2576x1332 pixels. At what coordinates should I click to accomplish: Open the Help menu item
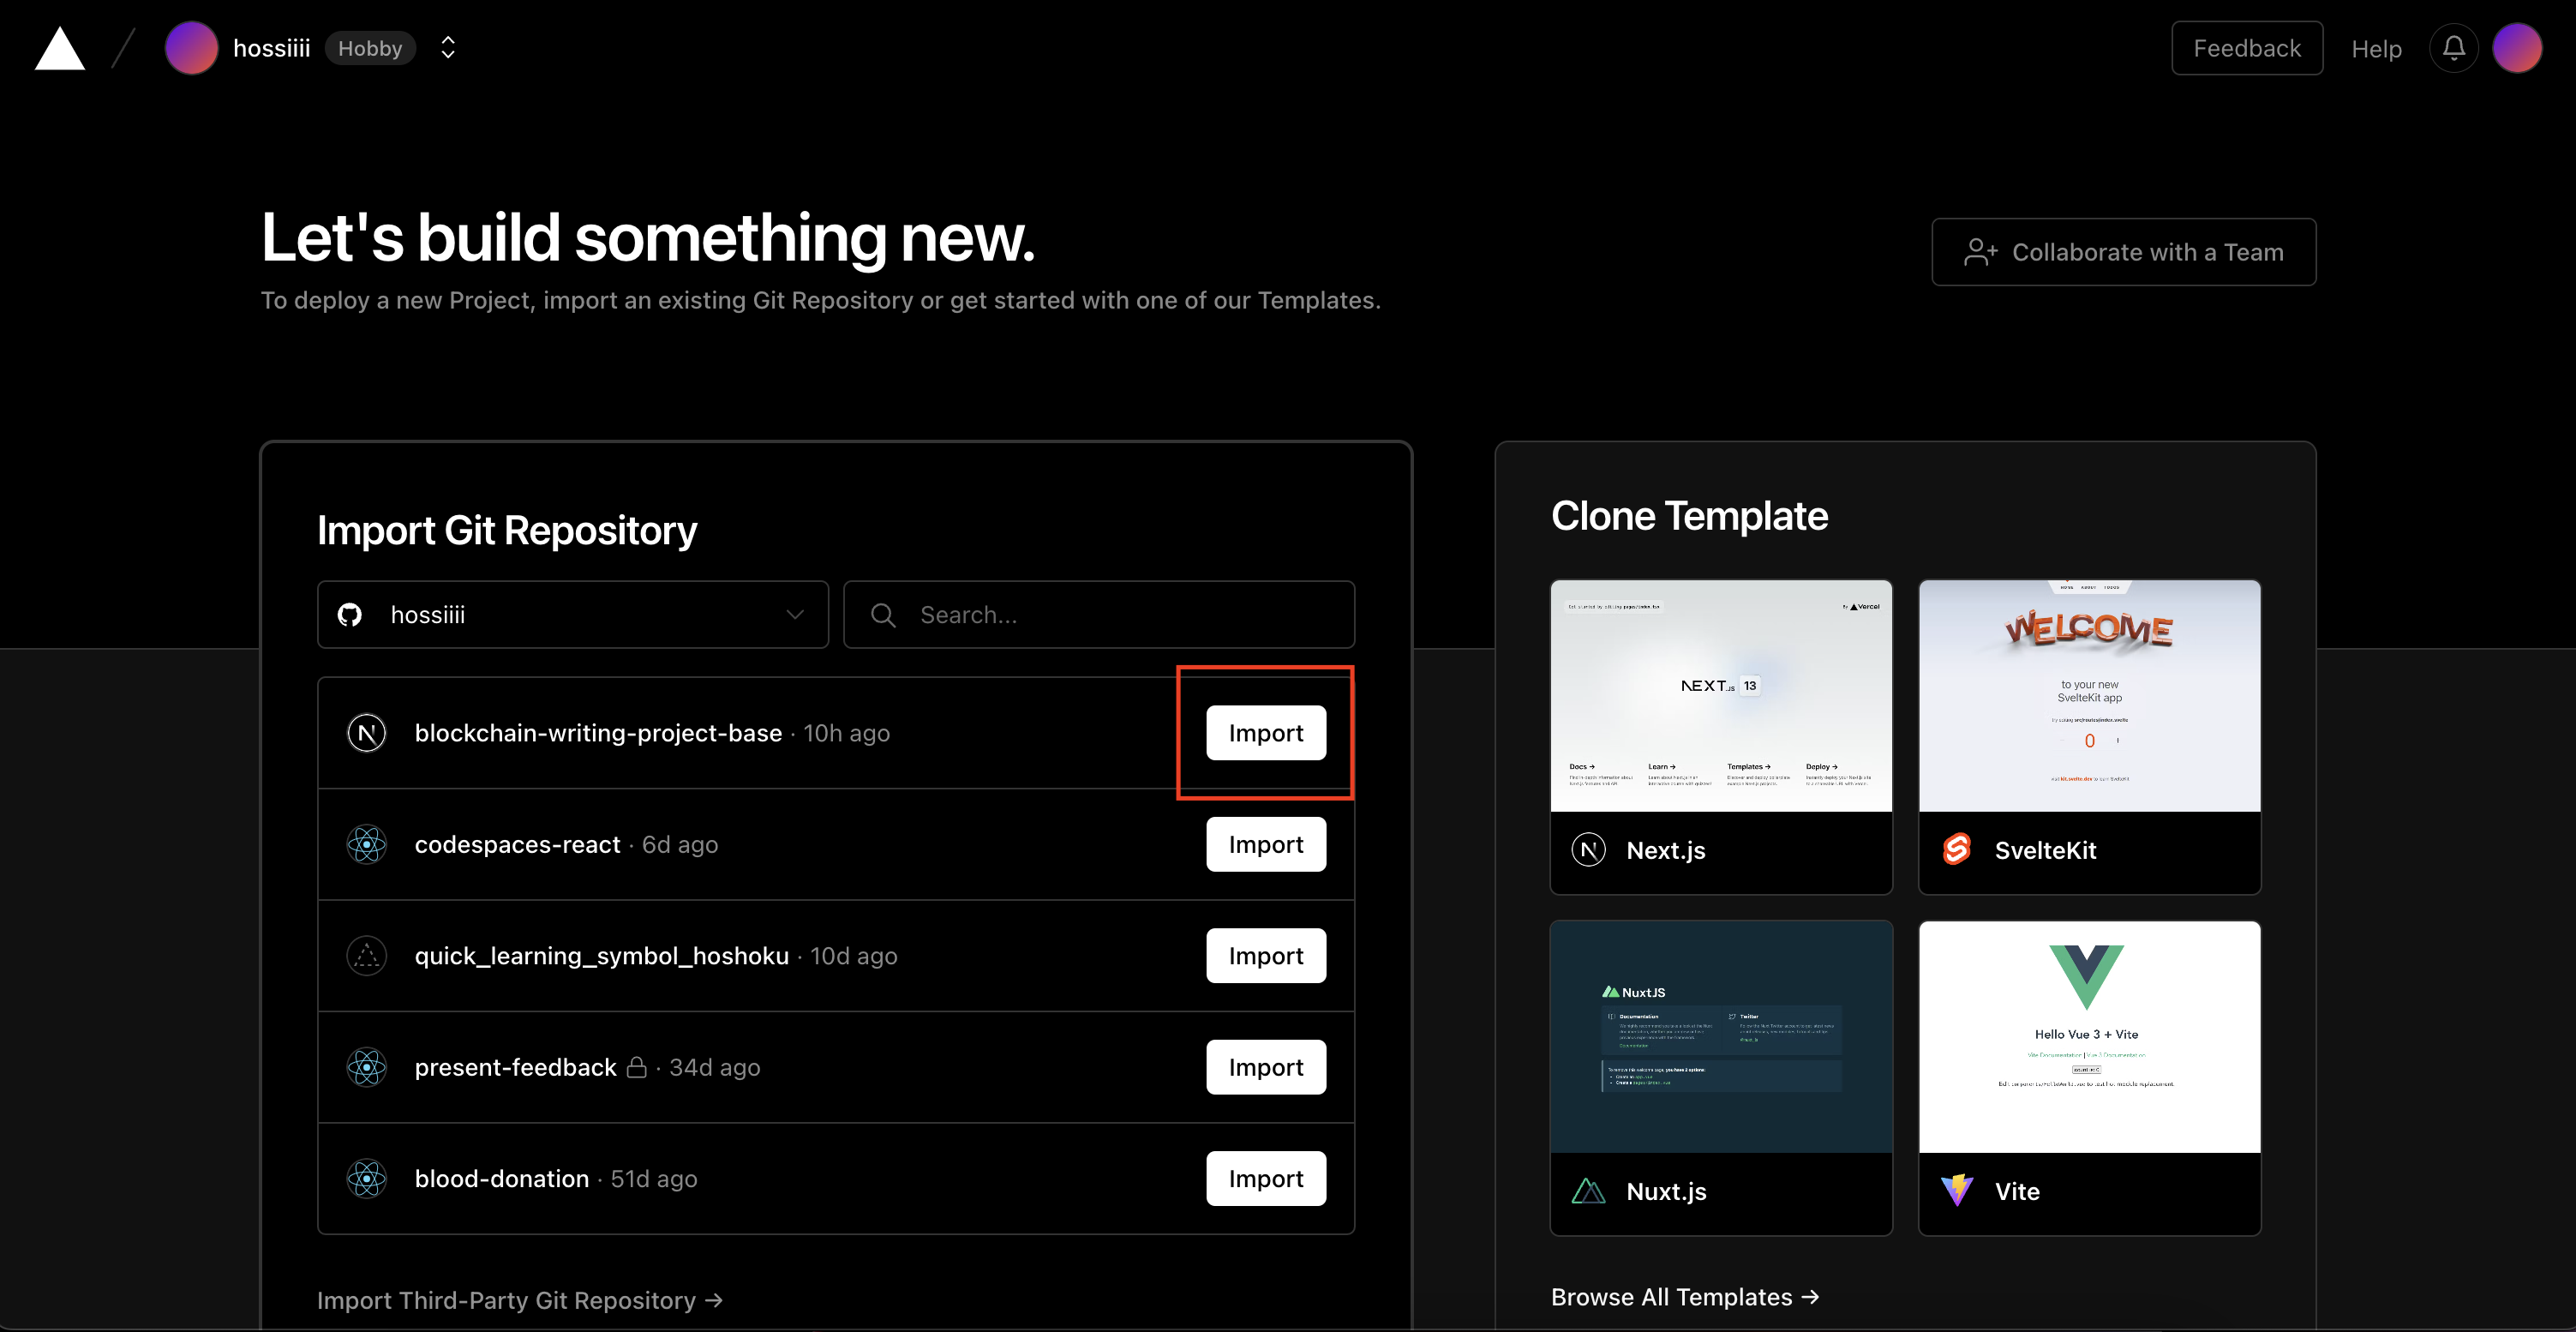(x=2376, y=49)
